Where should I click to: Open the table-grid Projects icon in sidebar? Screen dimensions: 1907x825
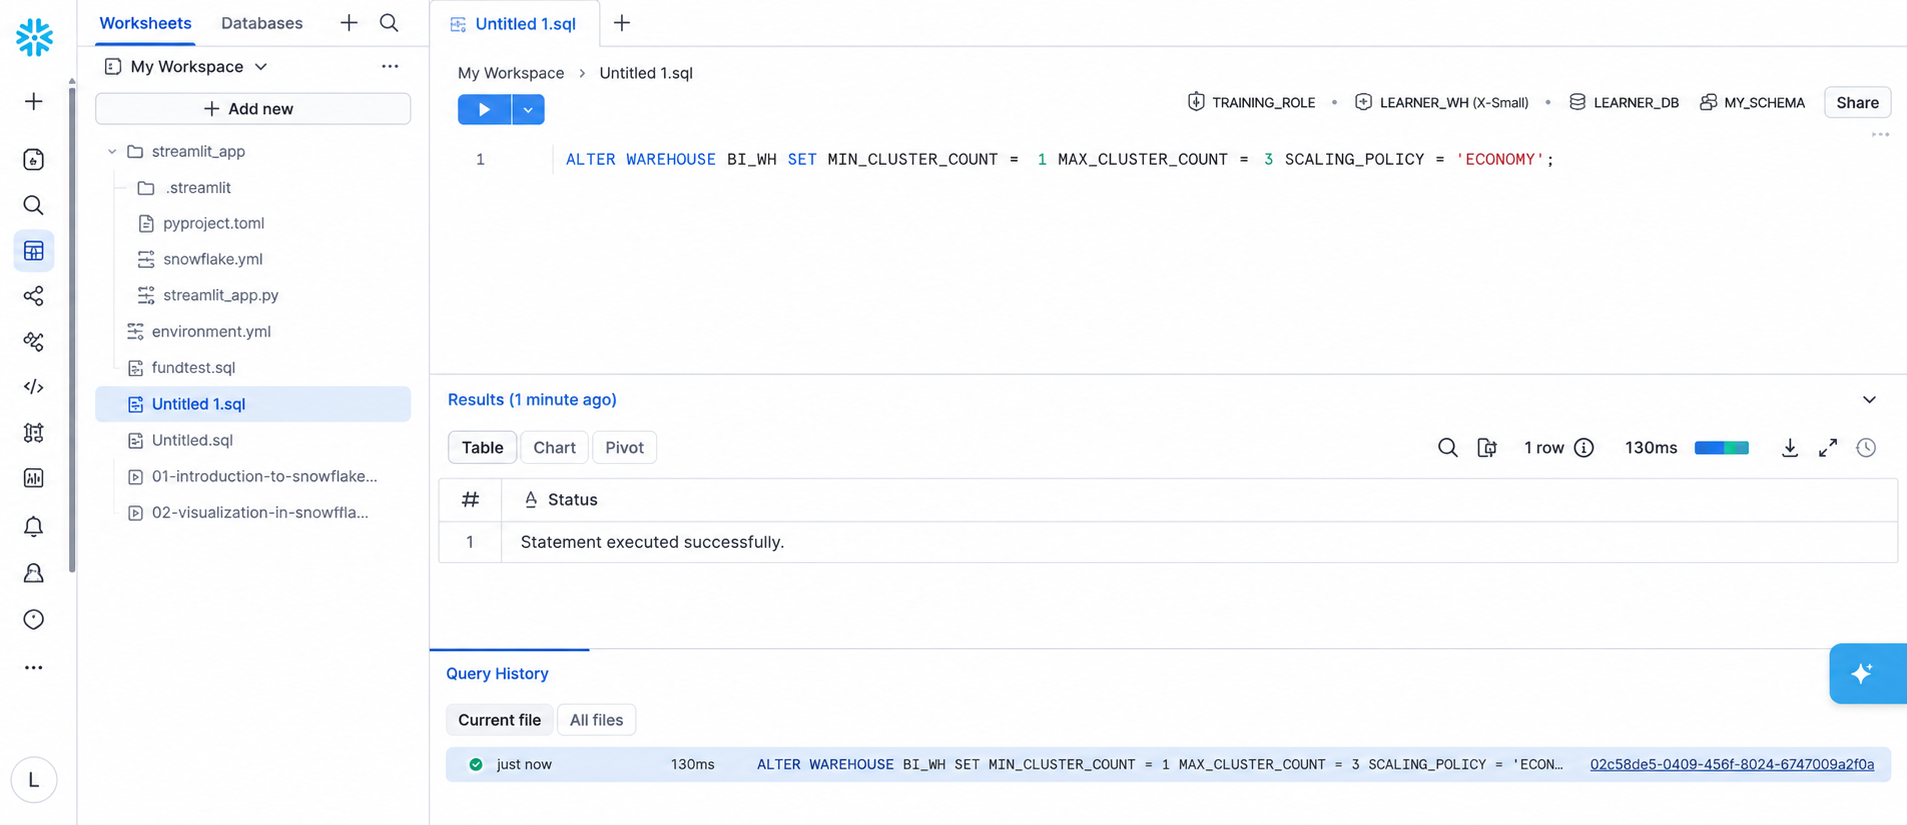click(34, 250)
